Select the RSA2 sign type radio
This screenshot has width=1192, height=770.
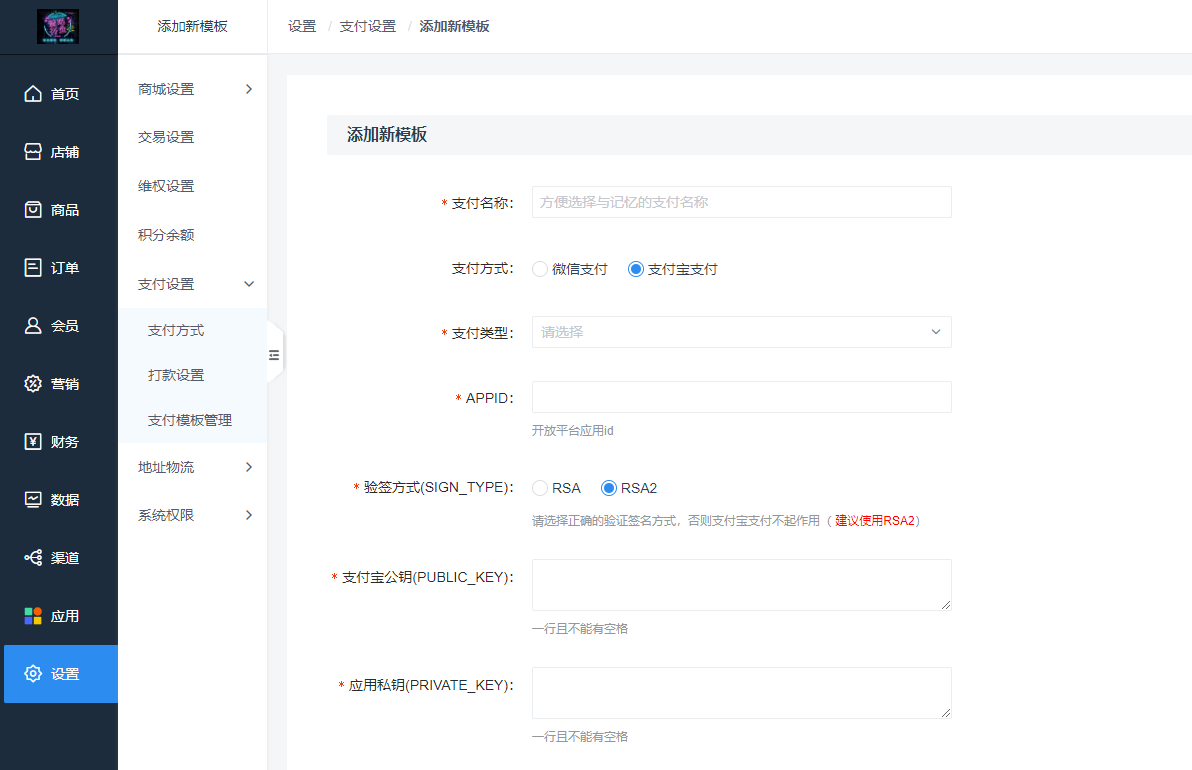pos(608,488)
